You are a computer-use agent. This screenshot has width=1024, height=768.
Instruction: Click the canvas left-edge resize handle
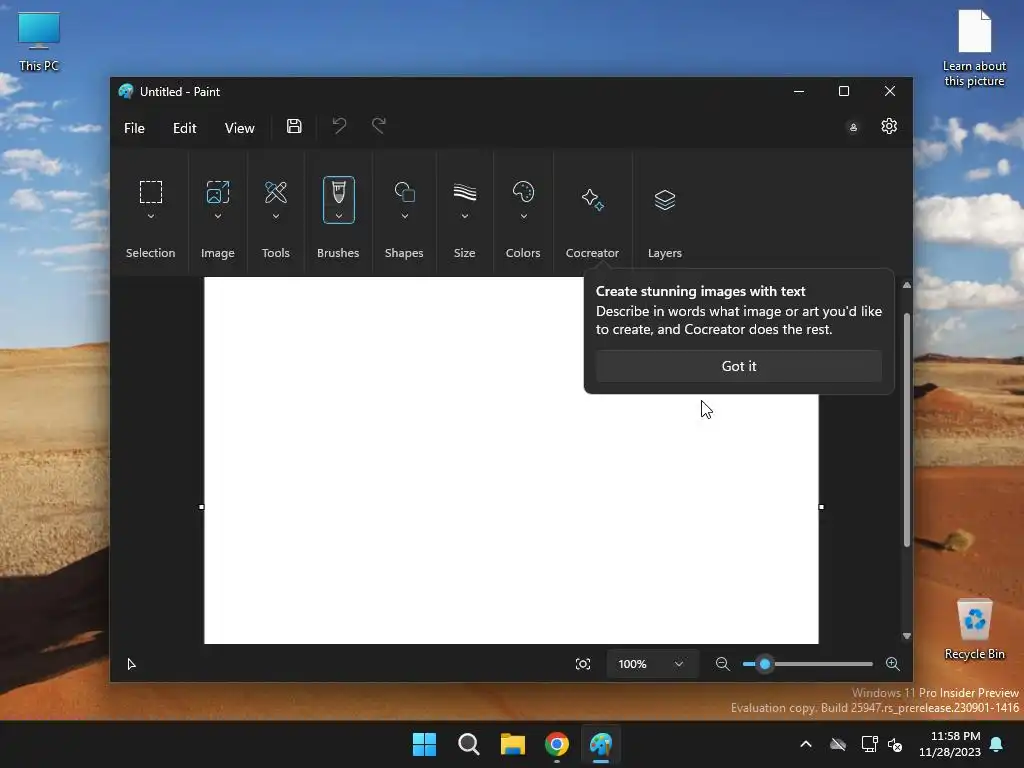(201, 507)
